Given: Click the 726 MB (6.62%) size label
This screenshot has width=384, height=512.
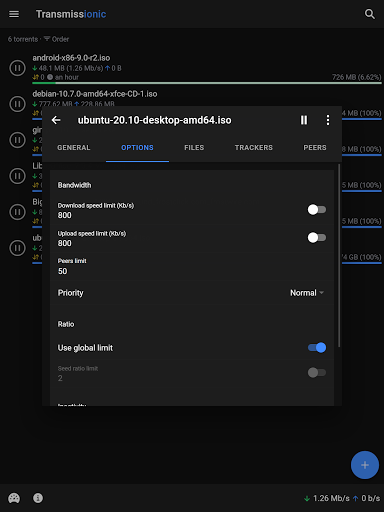Looking at the screenshot, I should (357, 77).
